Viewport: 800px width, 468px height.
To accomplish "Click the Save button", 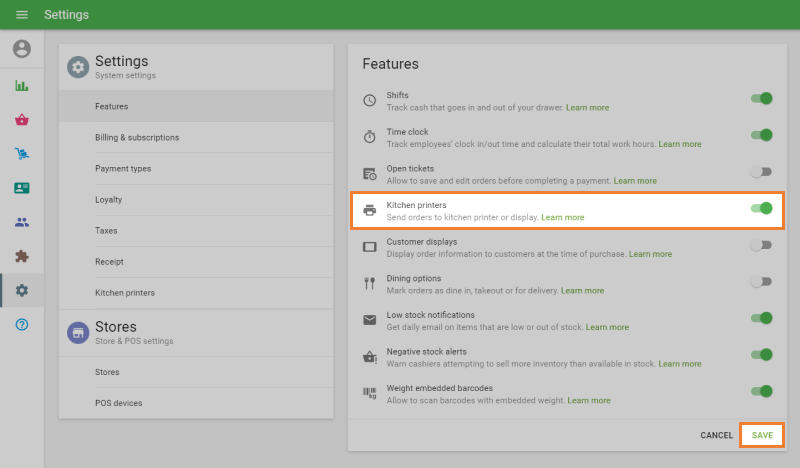I will pos(762,435).
